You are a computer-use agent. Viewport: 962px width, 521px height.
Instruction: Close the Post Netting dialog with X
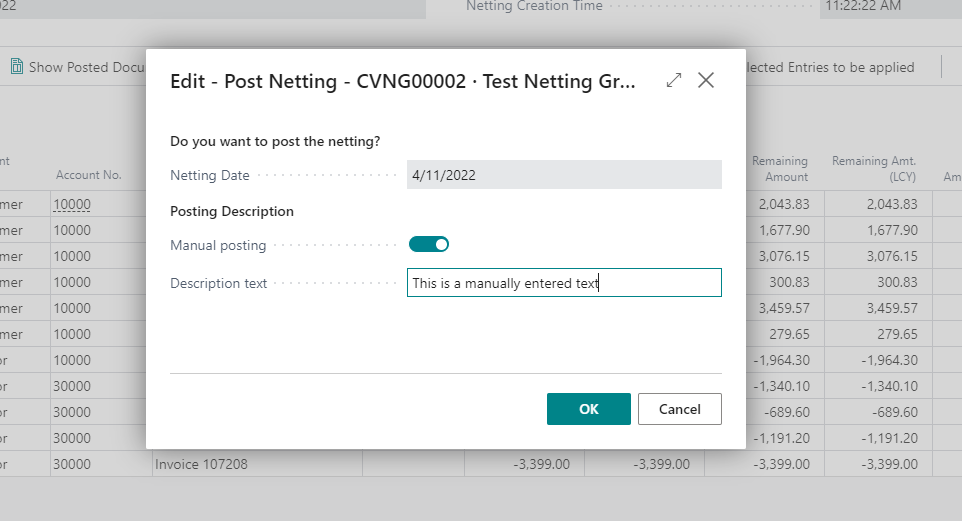[x=706, y=81]
